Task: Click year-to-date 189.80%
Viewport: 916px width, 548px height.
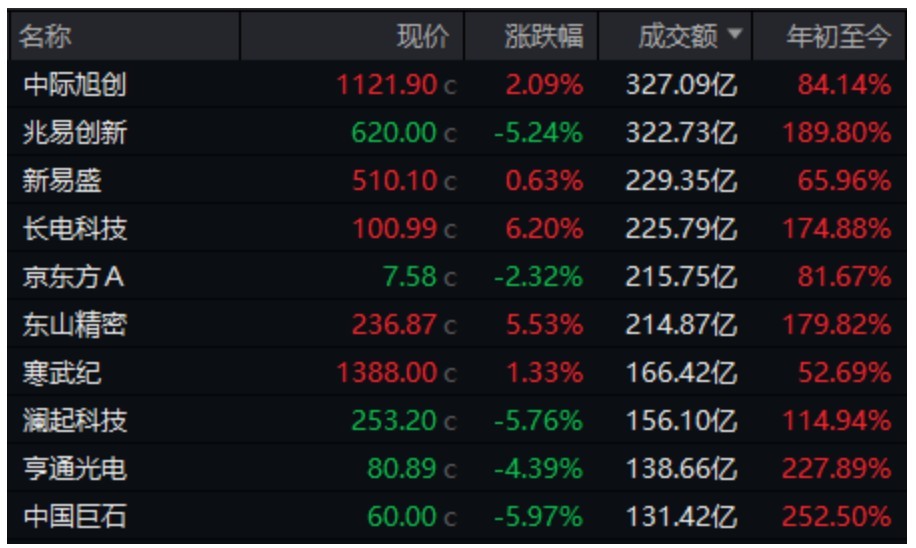Action: [x=837, y=133]
